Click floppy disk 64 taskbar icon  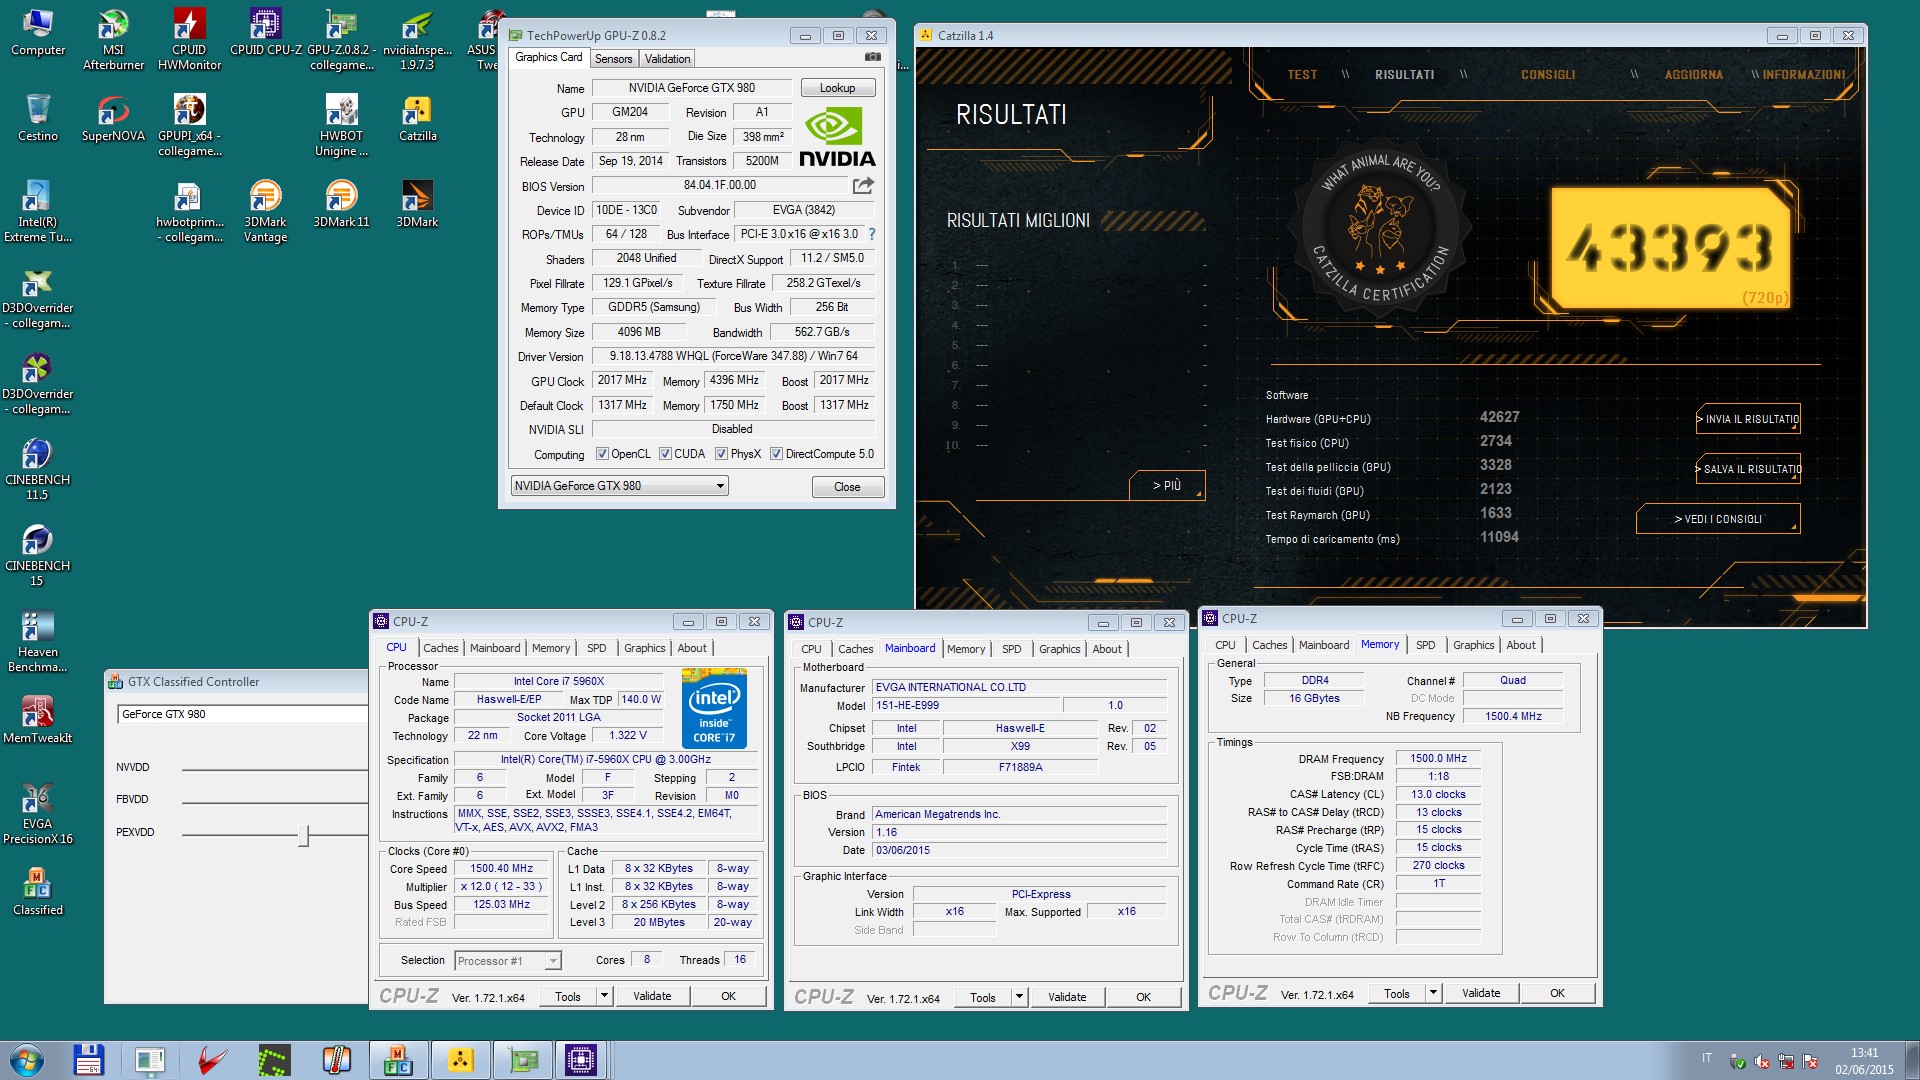(x=88, y=1060)
